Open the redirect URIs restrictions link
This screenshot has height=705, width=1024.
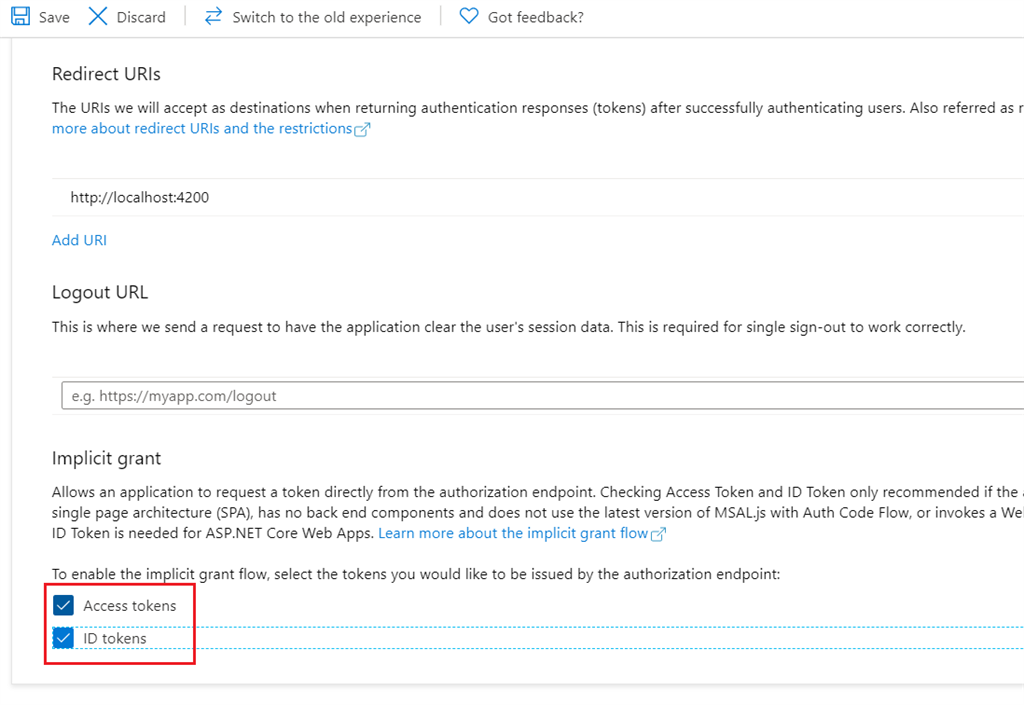tap(200, 128)
